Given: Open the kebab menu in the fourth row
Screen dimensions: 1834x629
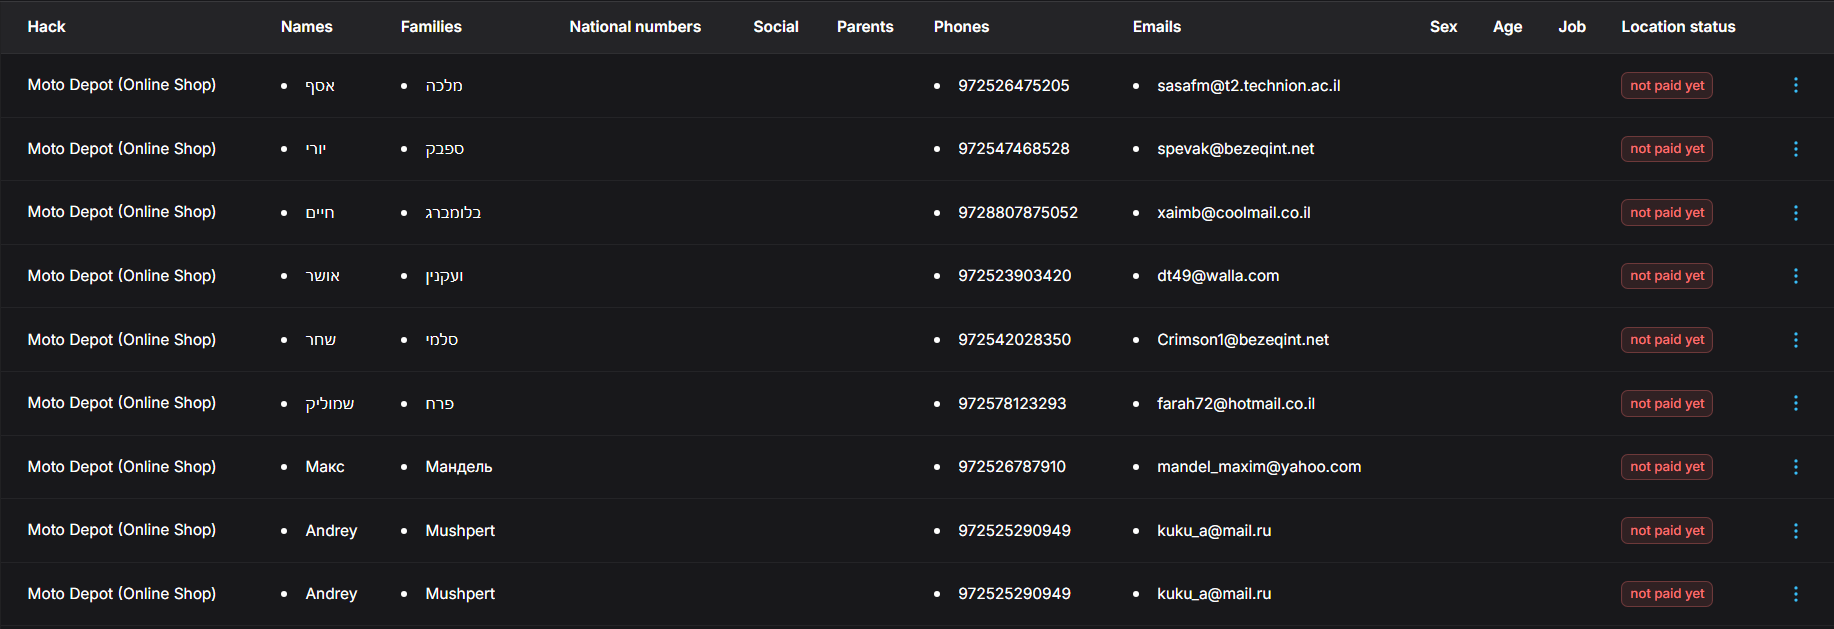Looking at the screenshot, I should (1795, 276).
